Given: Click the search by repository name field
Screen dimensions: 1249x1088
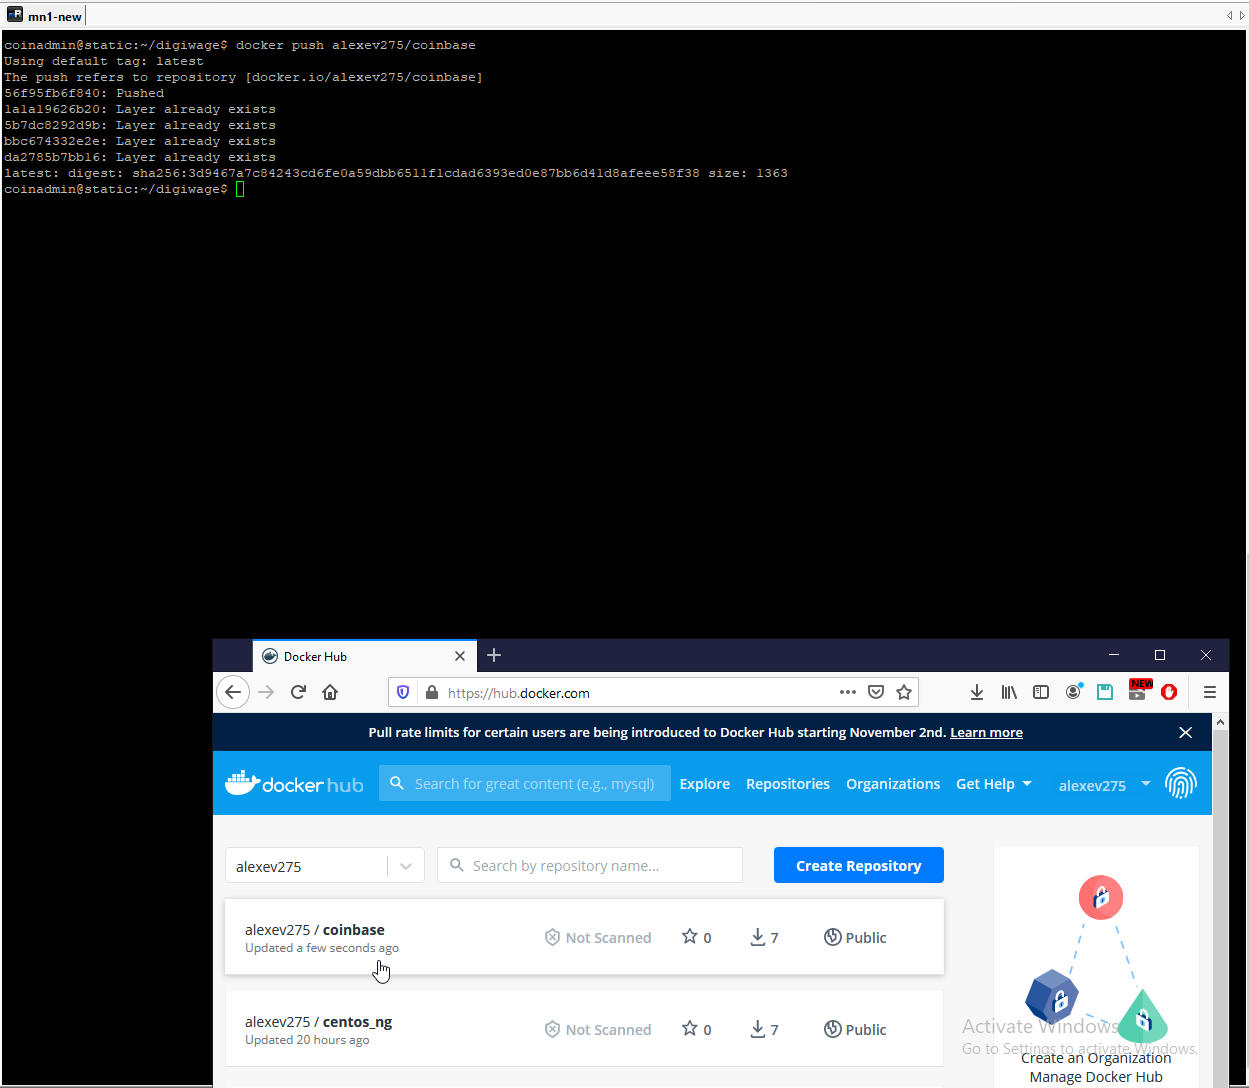Looking at the screenshot, I should click(x=590, y=866).
